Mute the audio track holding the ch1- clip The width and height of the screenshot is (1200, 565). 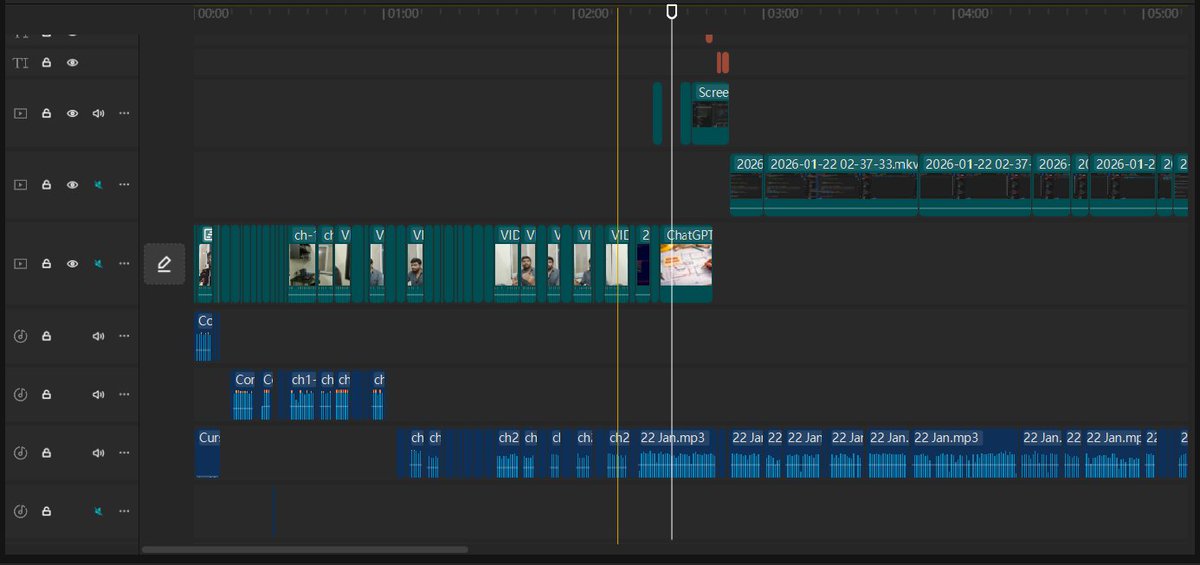(x=98, y=394)
